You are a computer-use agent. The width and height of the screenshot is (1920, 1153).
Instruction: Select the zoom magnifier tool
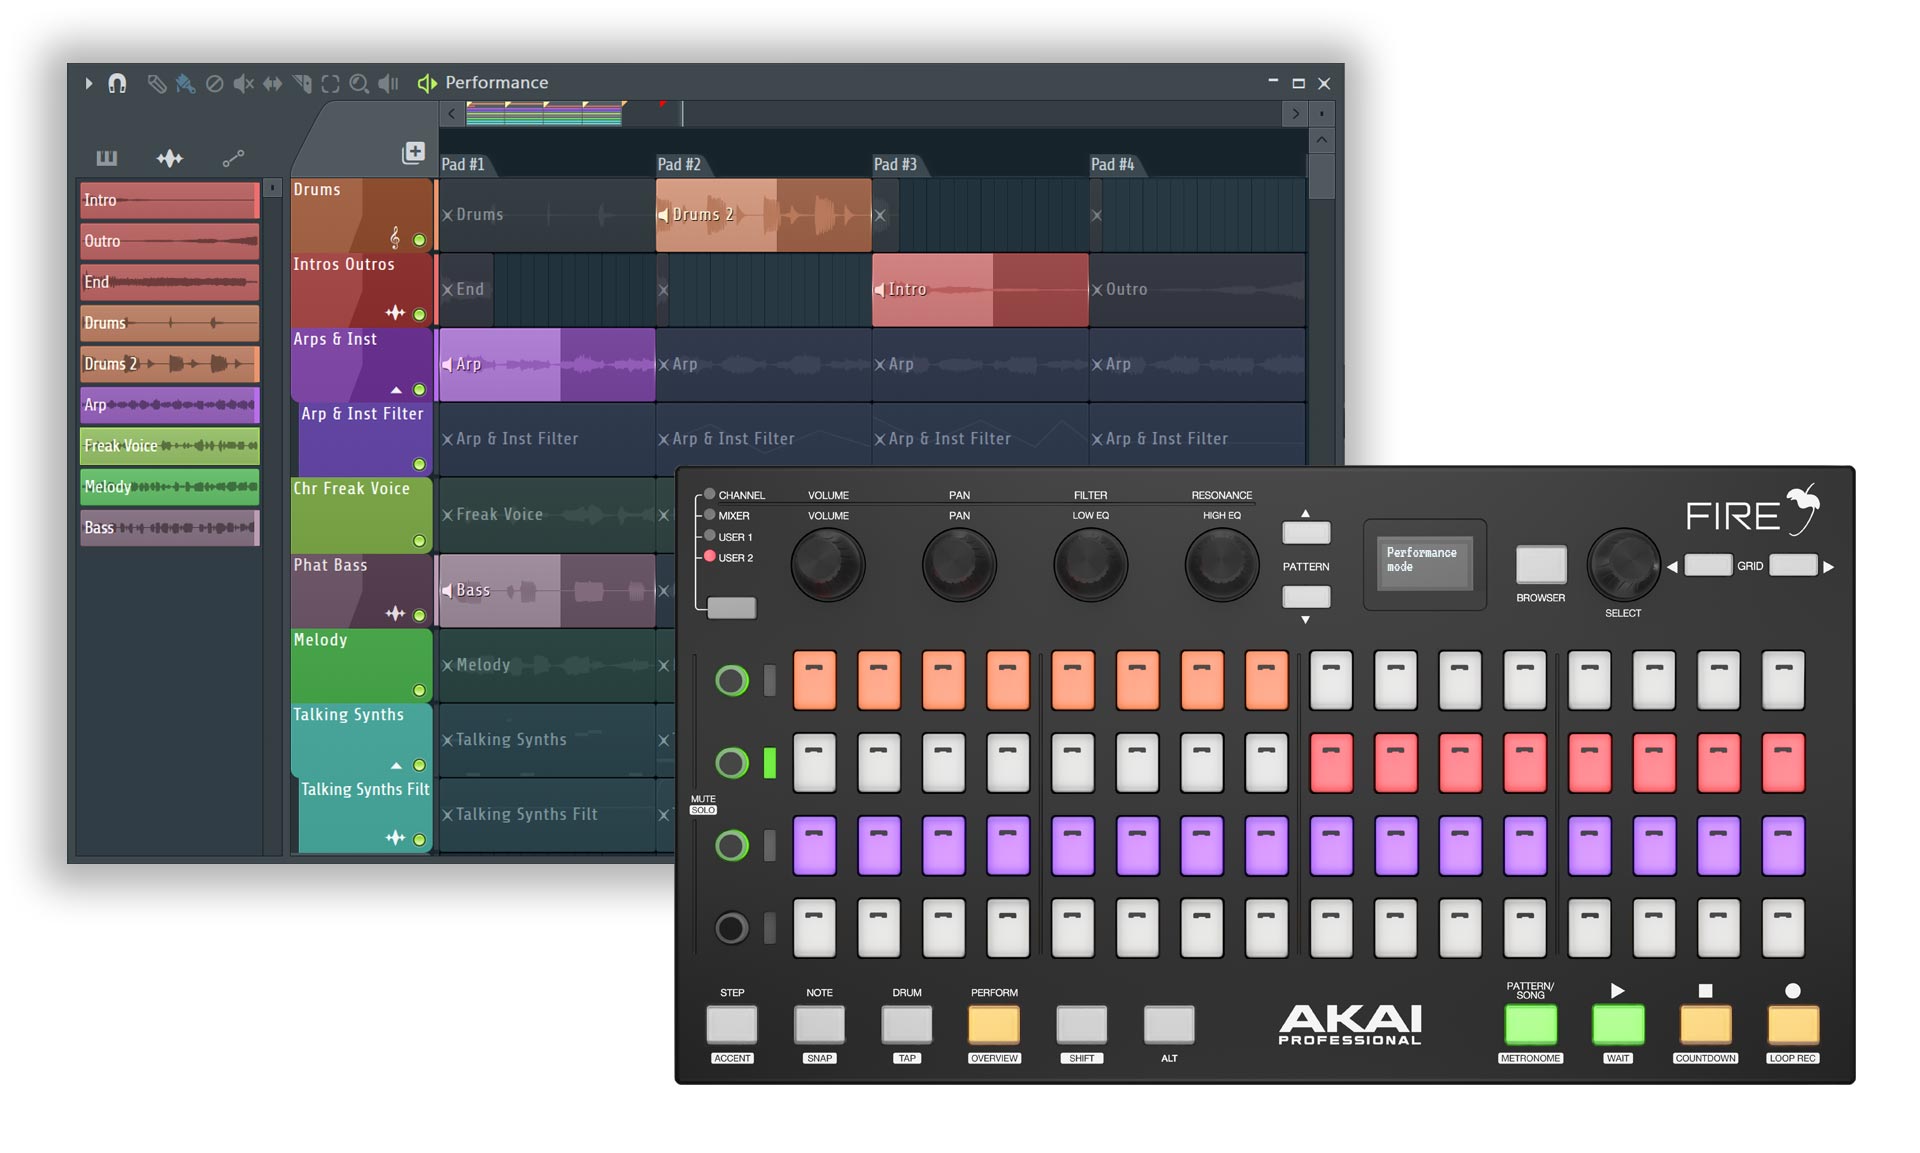pyautogui.click(x=360, y=84)
